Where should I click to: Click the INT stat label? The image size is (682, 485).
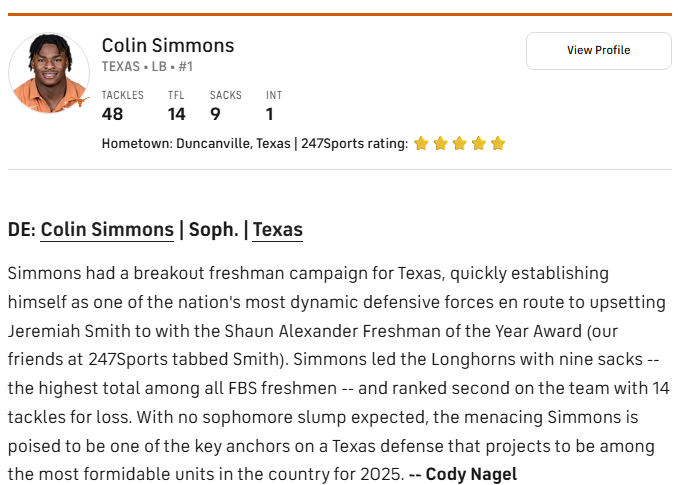pos(274,95)
